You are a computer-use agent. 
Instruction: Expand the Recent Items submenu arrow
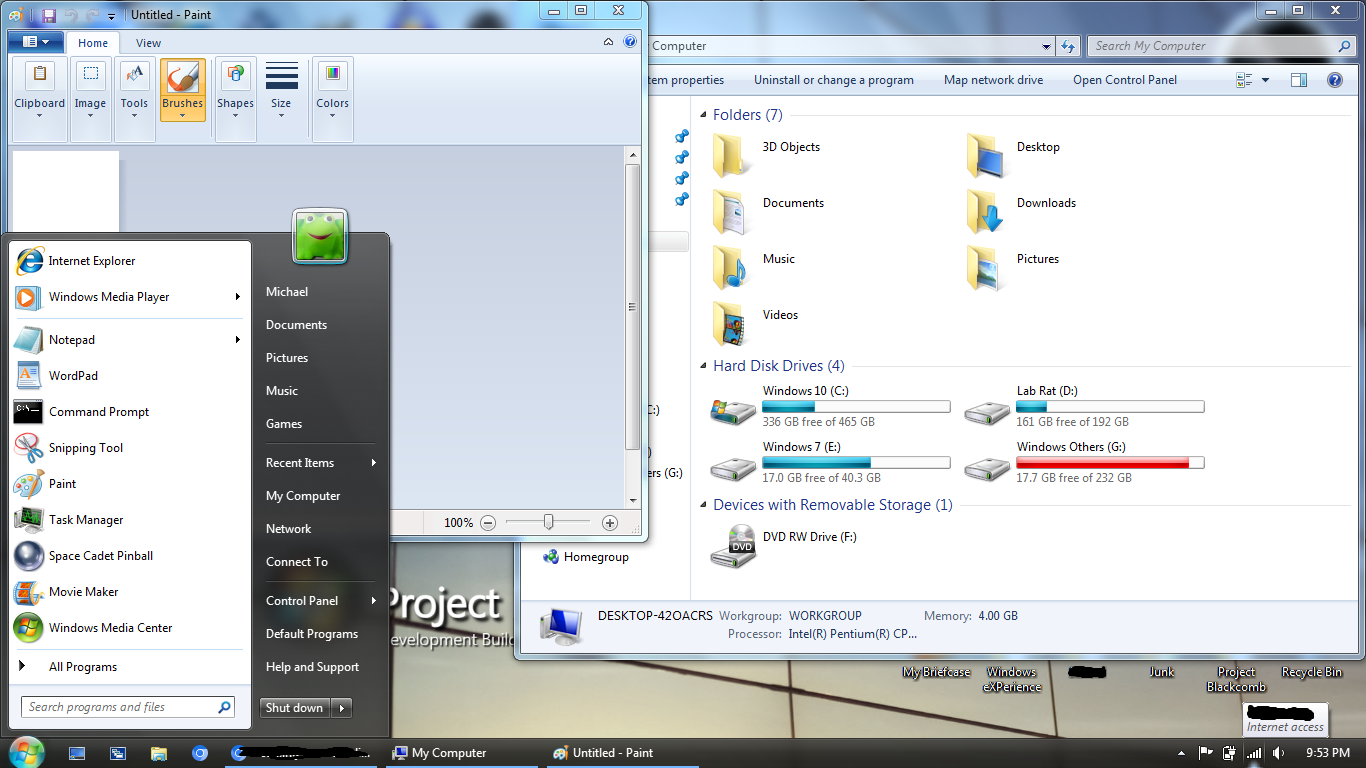374,463
